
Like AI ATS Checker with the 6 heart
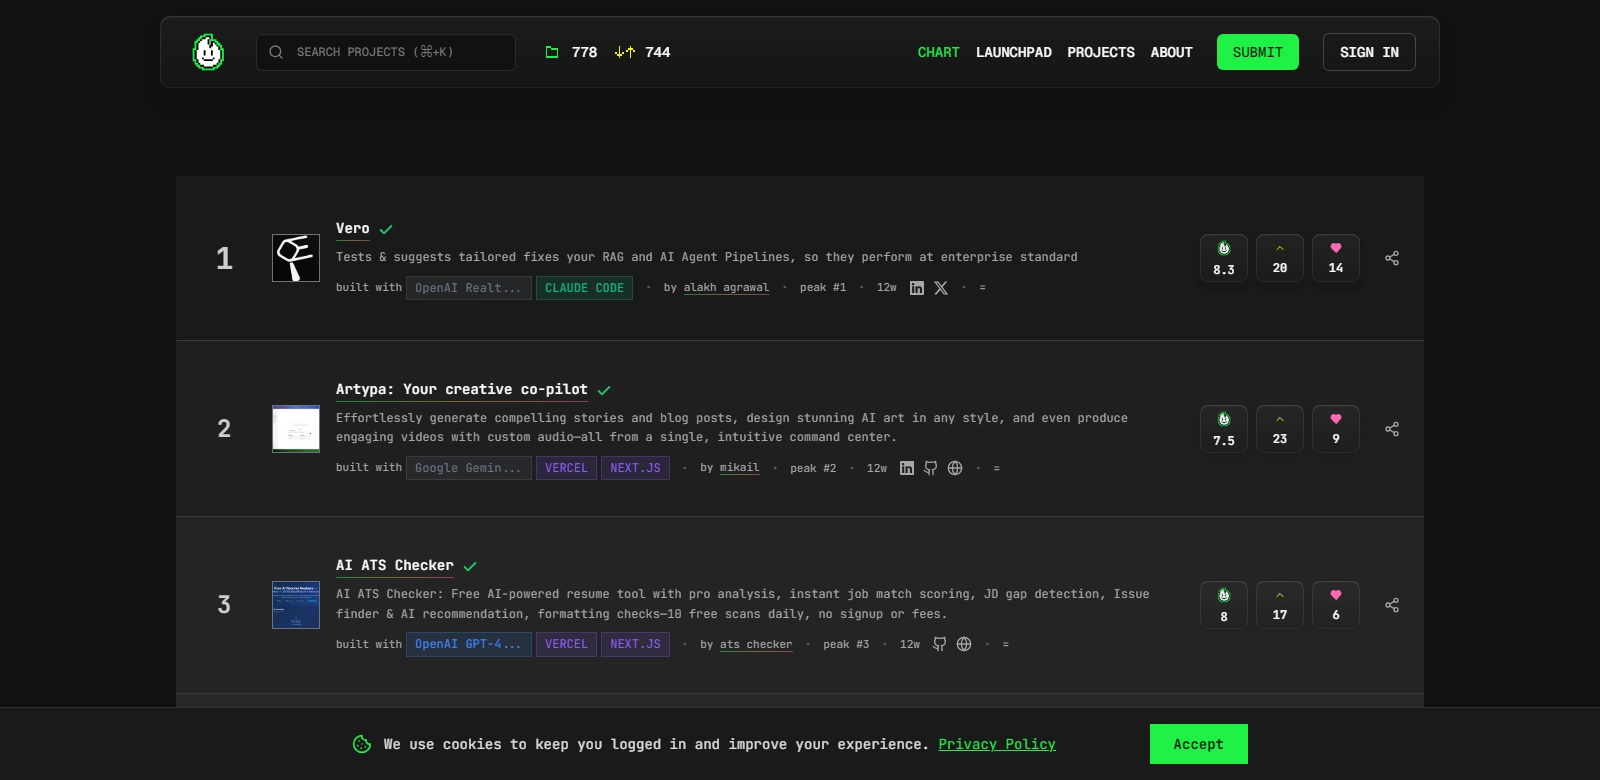click(1336, 605)
